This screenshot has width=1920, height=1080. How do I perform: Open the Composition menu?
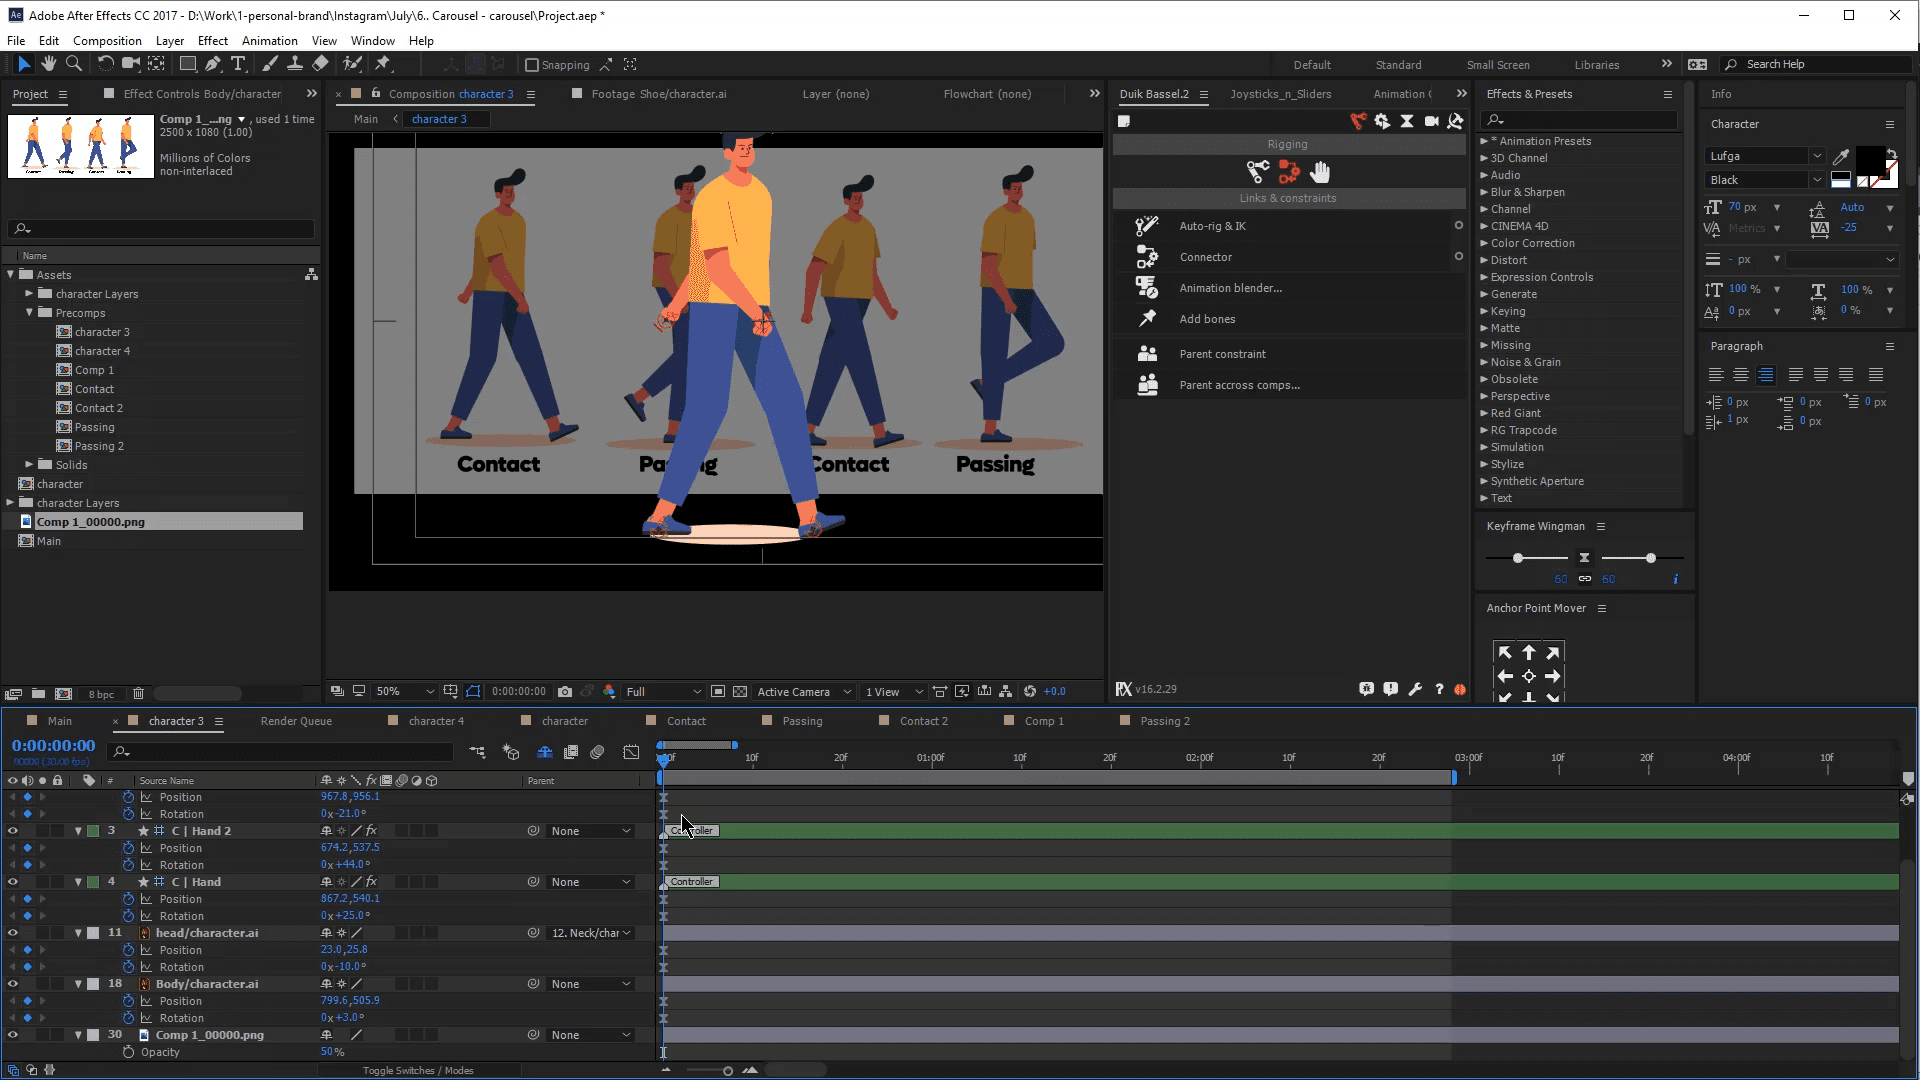107,41
